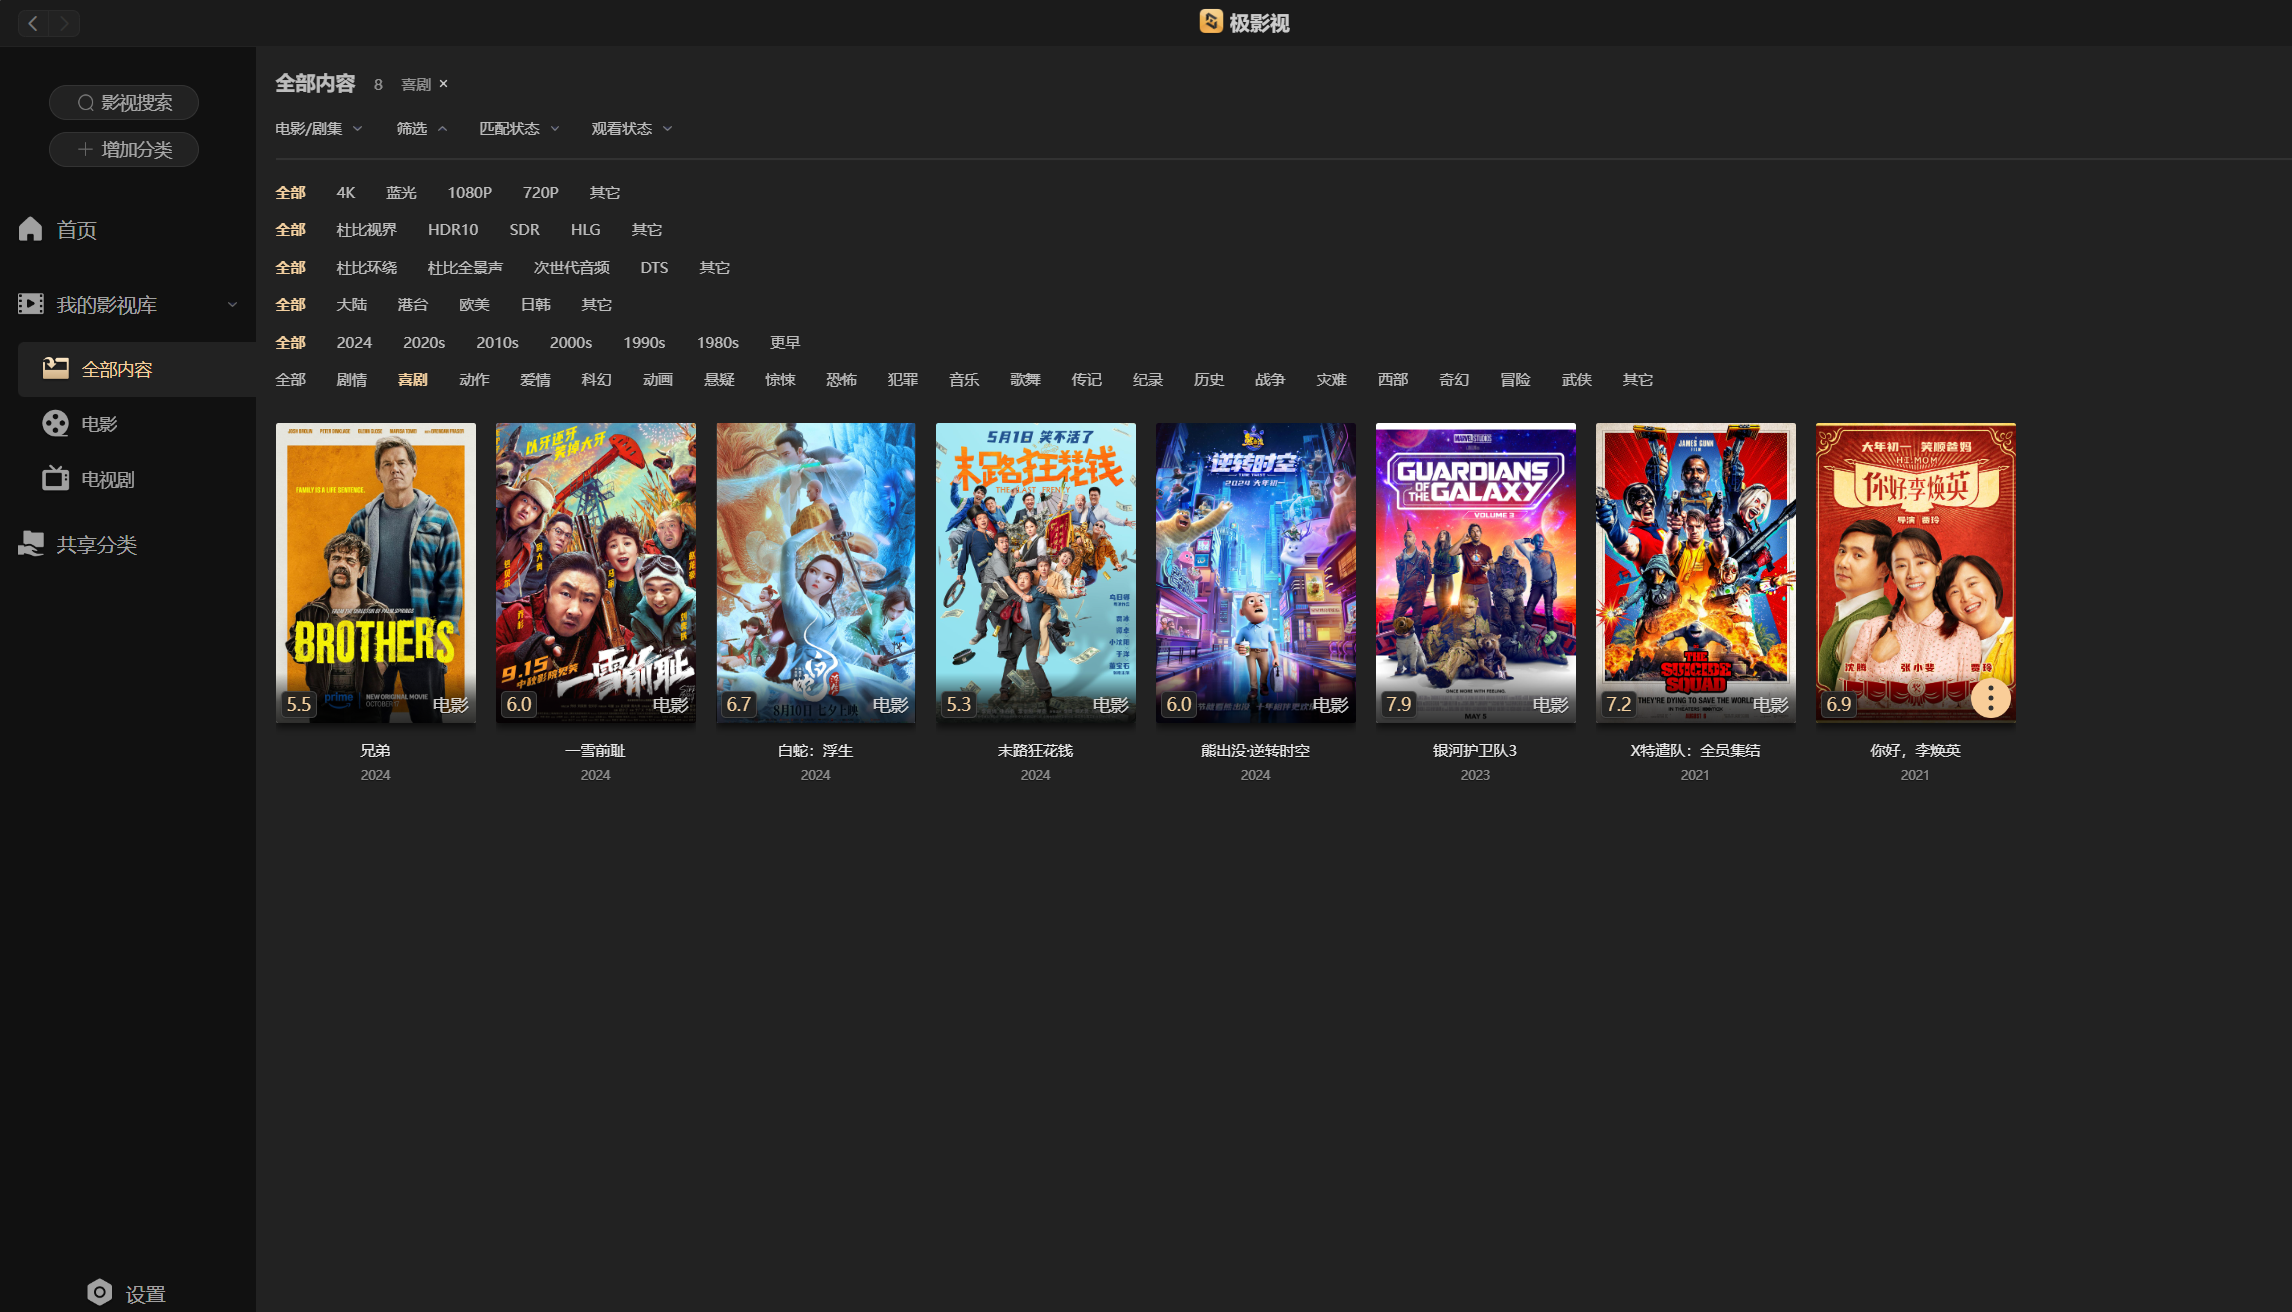Open Settings via the gear icon

(x=100, y=1292)
